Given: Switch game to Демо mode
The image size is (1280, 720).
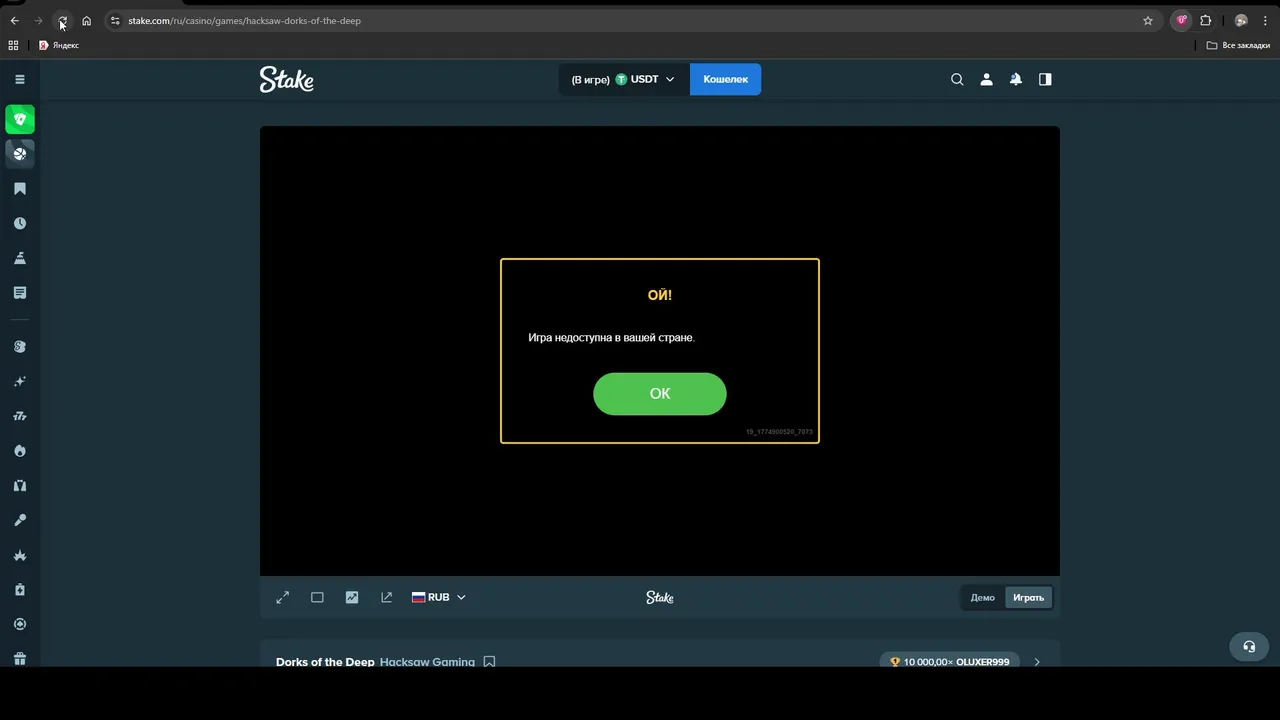Looking at the screenshot, I should coord(983,598).
